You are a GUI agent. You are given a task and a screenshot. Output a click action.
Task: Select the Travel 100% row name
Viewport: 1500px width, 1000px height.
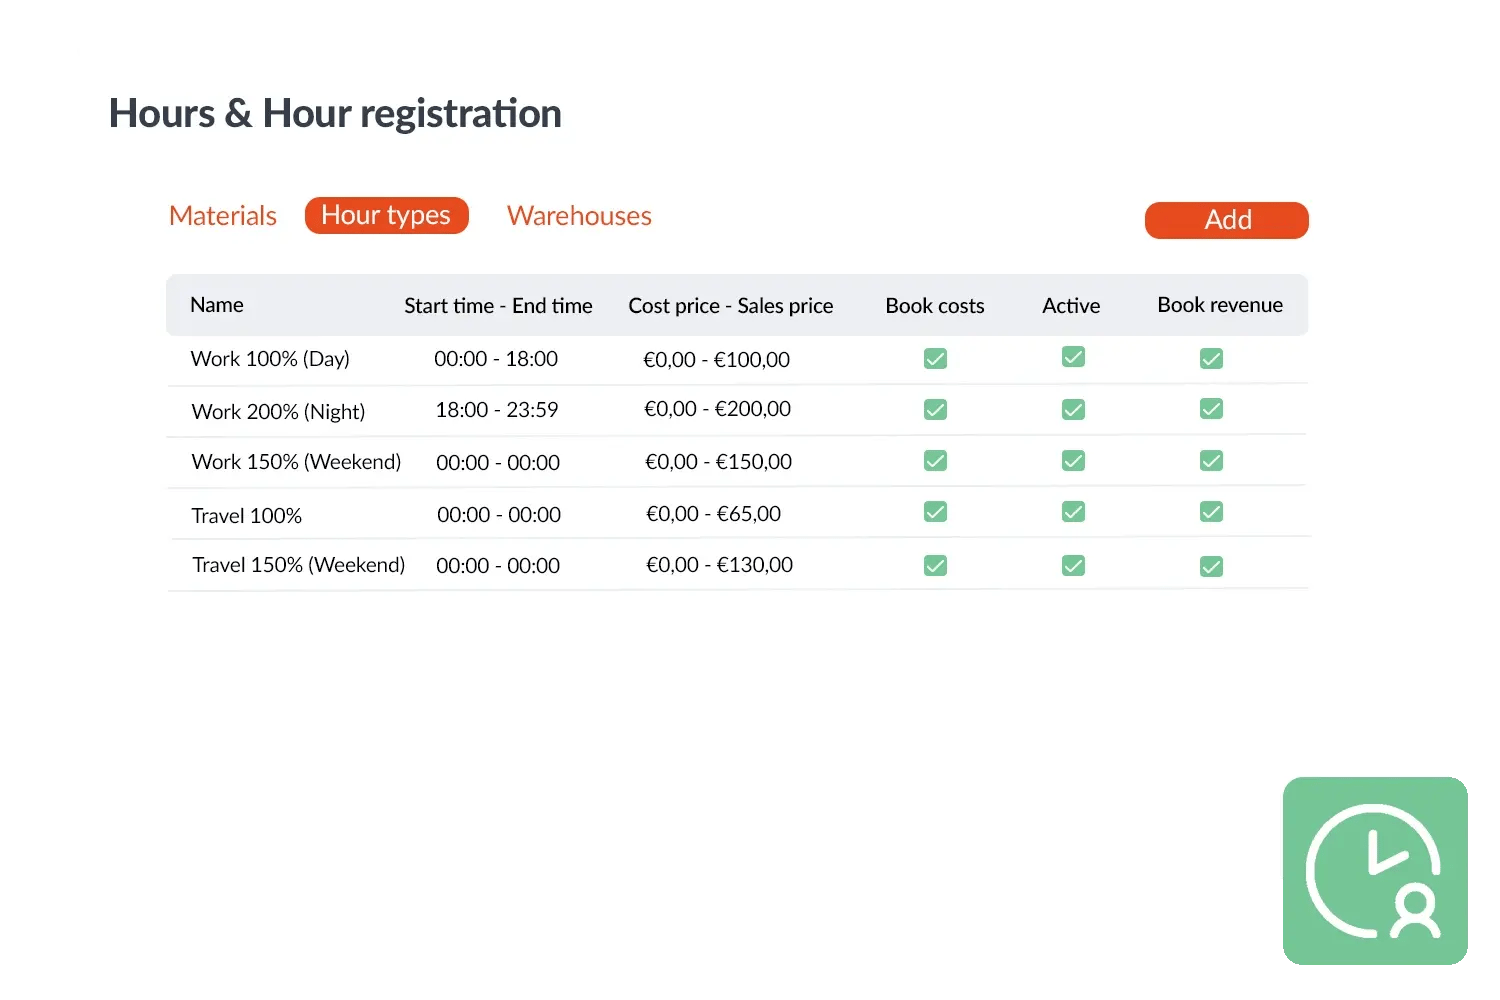point(246,516)
